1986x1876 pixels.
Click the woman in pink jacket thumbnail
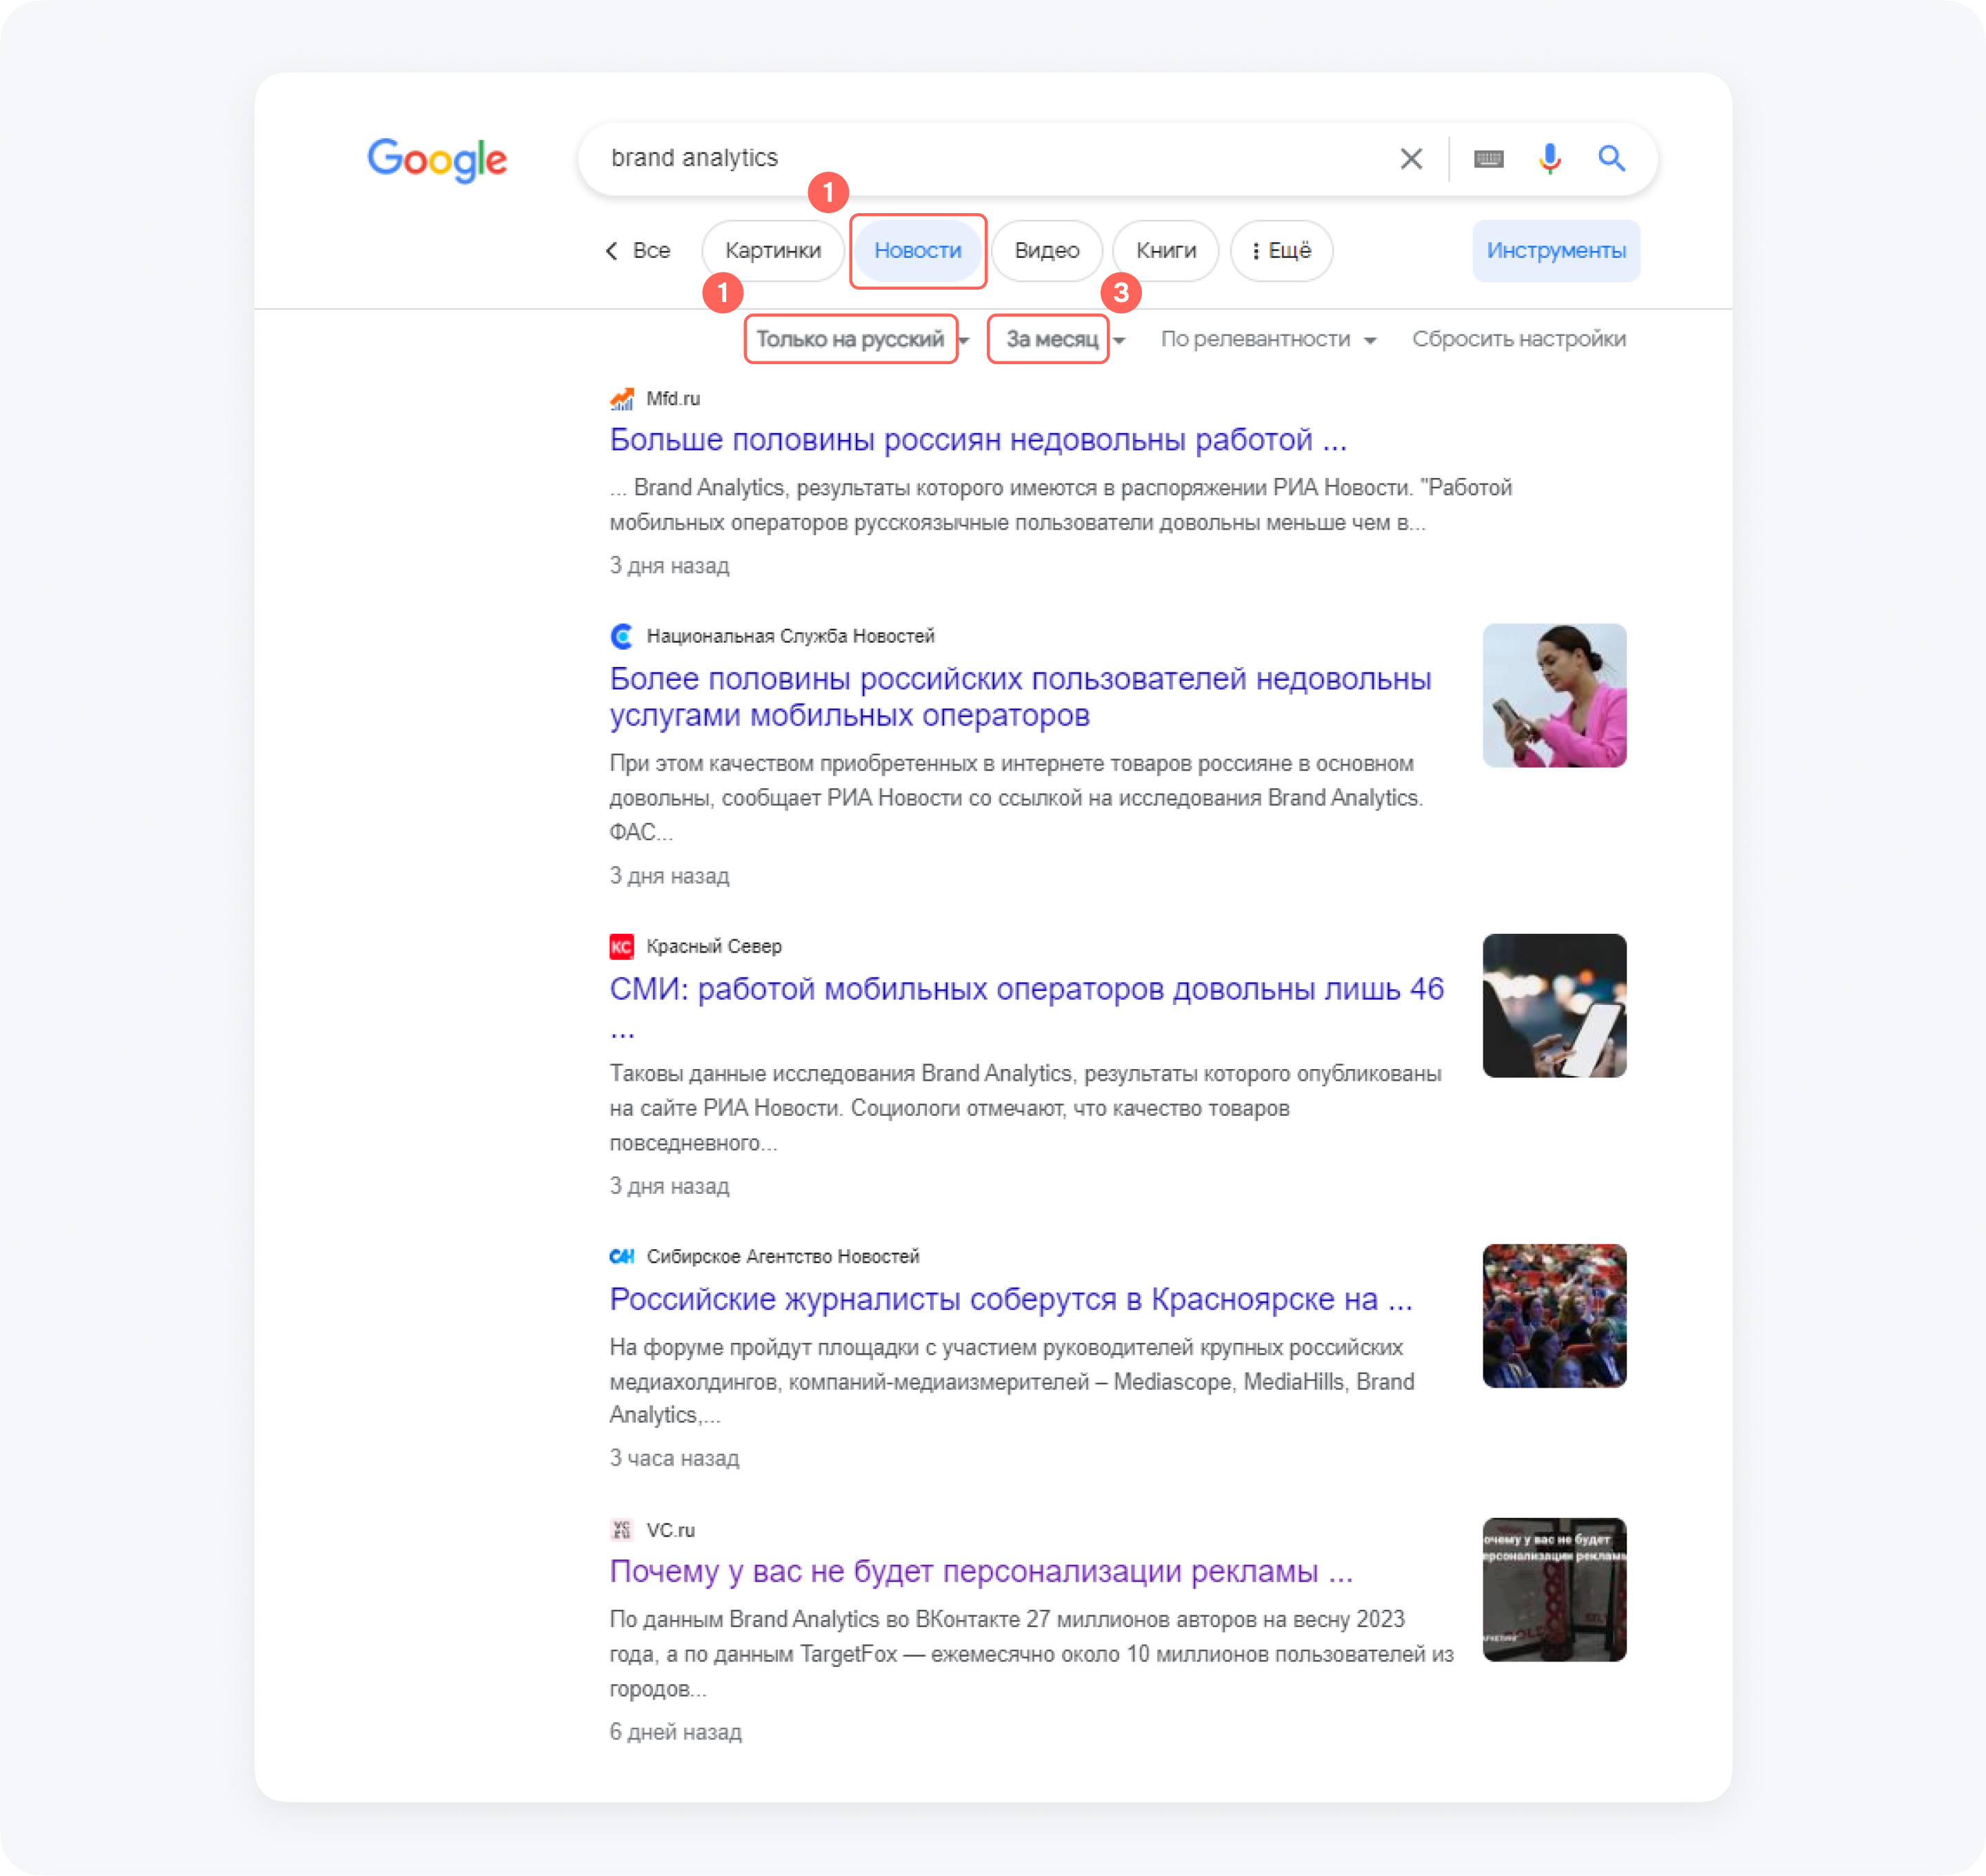coord(1554,696)
